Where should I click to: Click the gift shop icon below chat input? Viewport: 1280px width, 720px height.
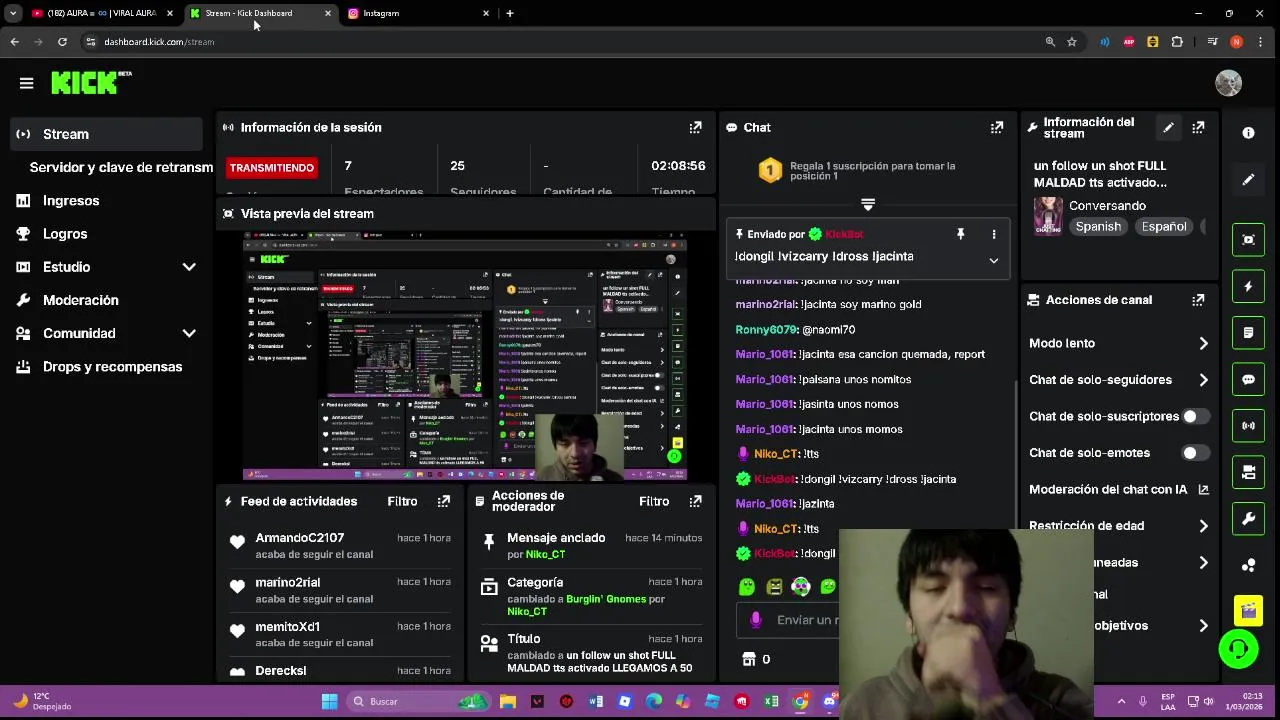tap(749, 659)
